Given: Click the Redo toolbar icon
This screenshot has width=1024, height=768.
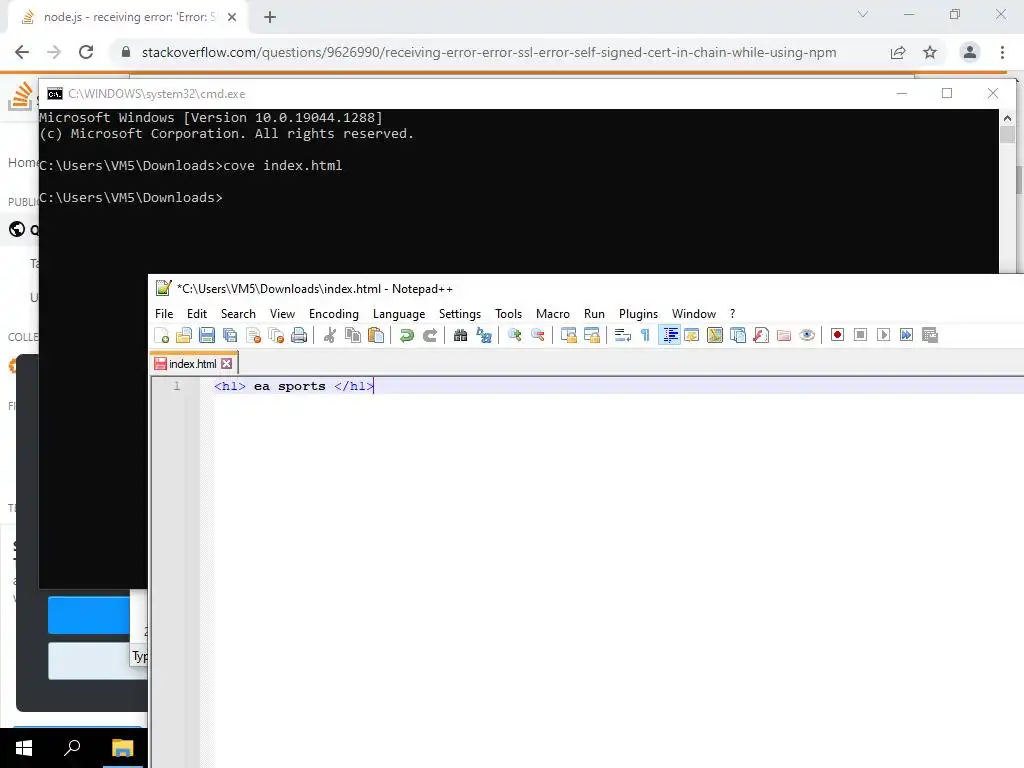Looking at the screenshot, I should tap(430, 335).
